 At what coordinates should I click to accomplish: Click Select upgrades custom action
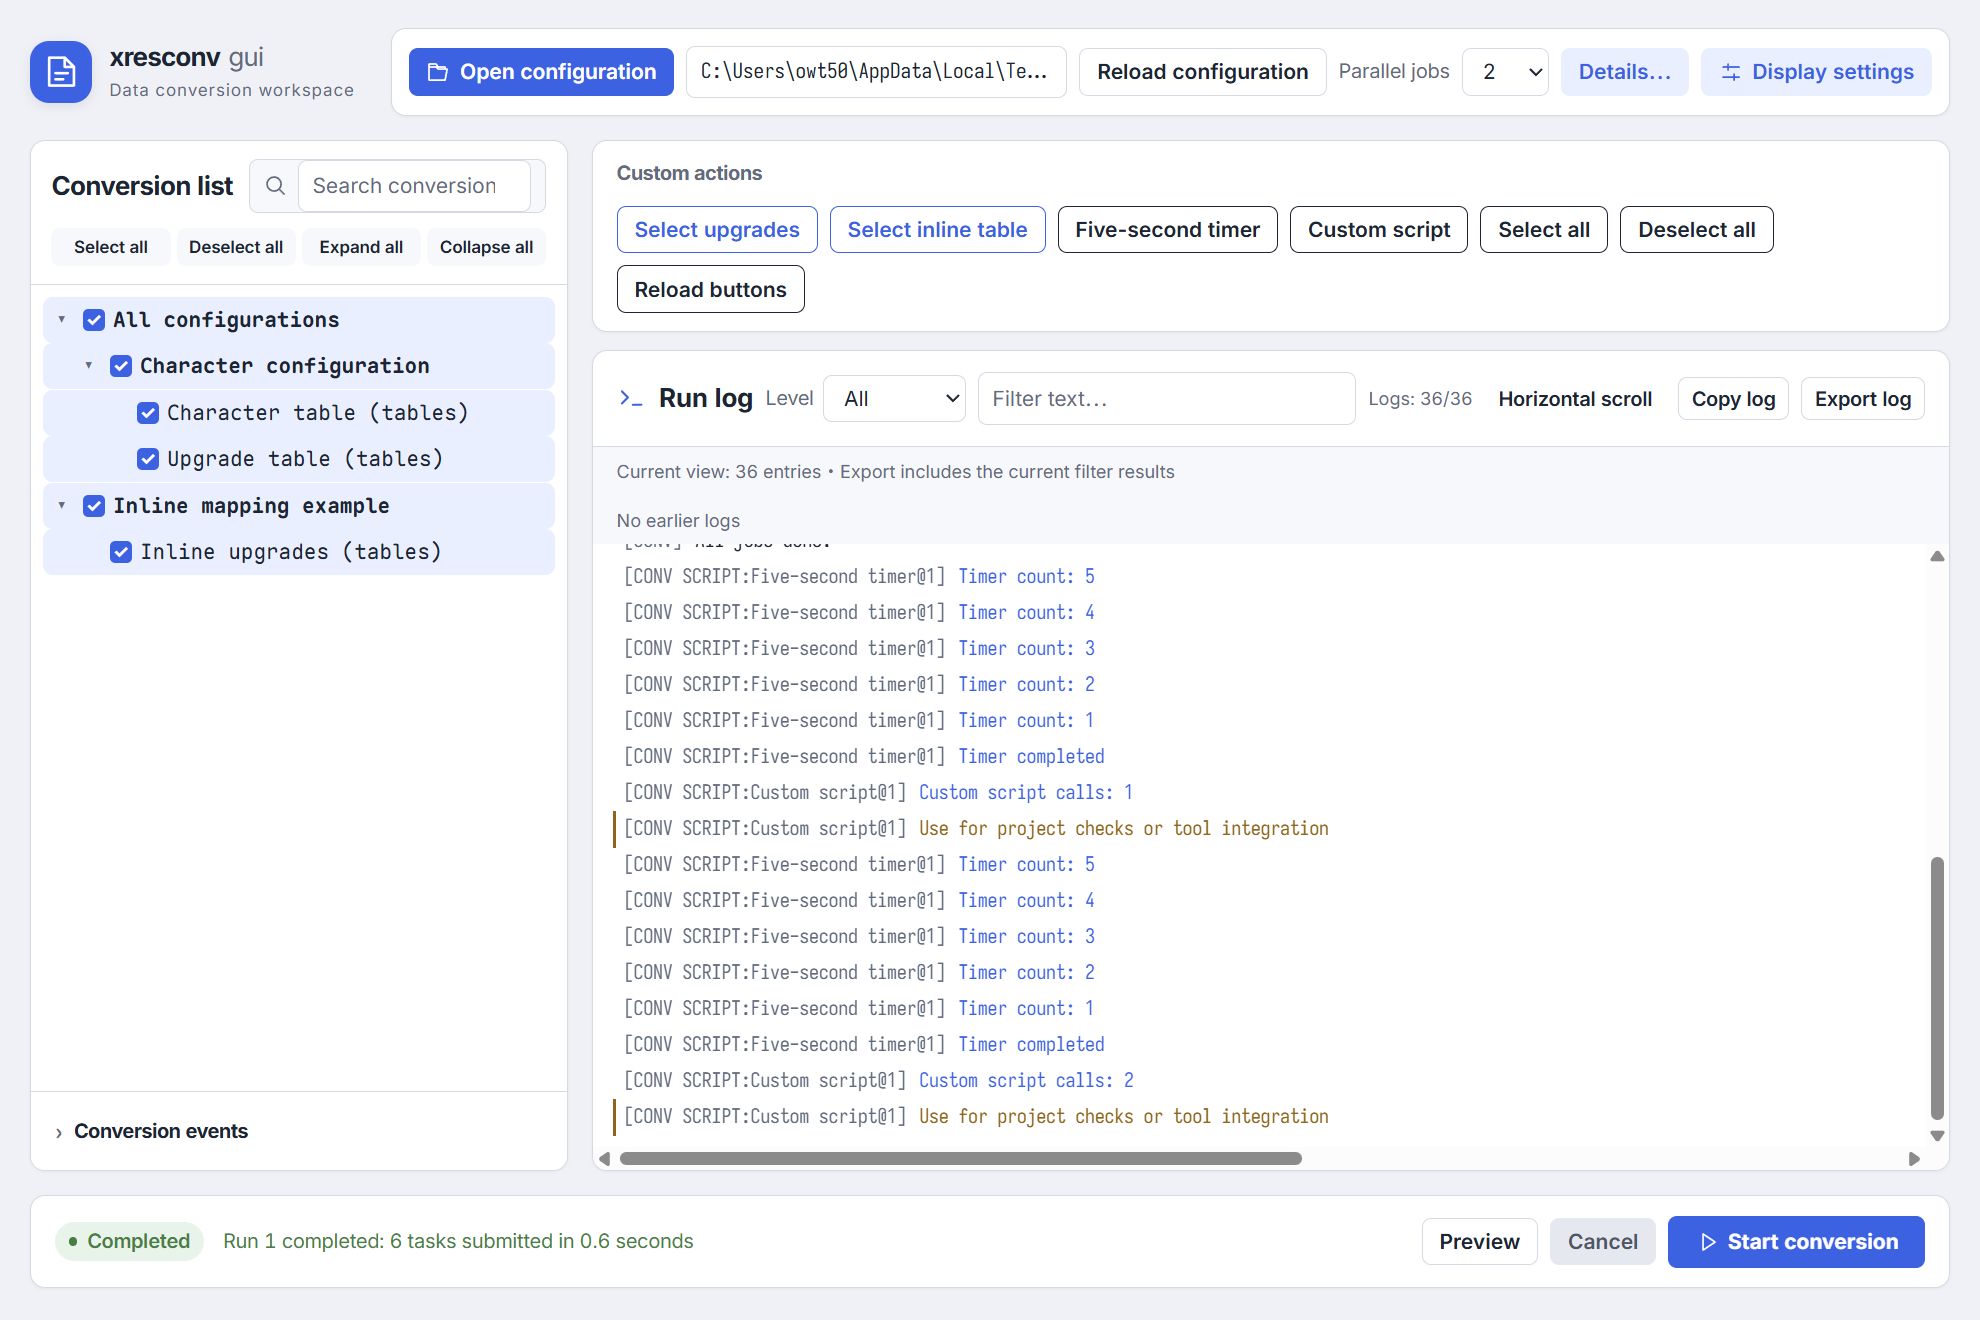(x=717, y=230)
